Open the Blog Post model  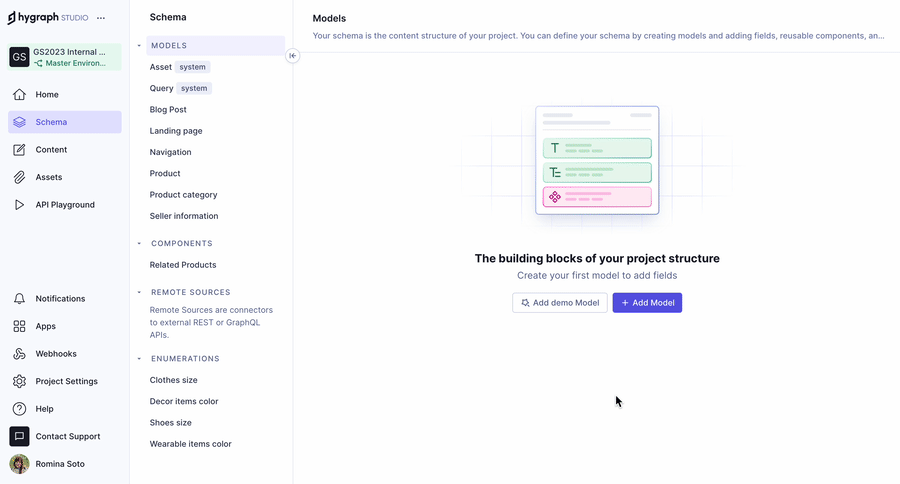coord(168,110)
